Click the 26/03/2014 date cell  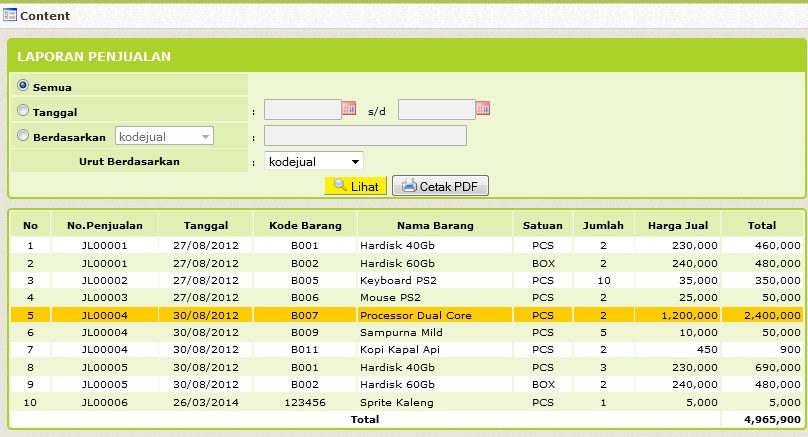[x=206, y=402]
